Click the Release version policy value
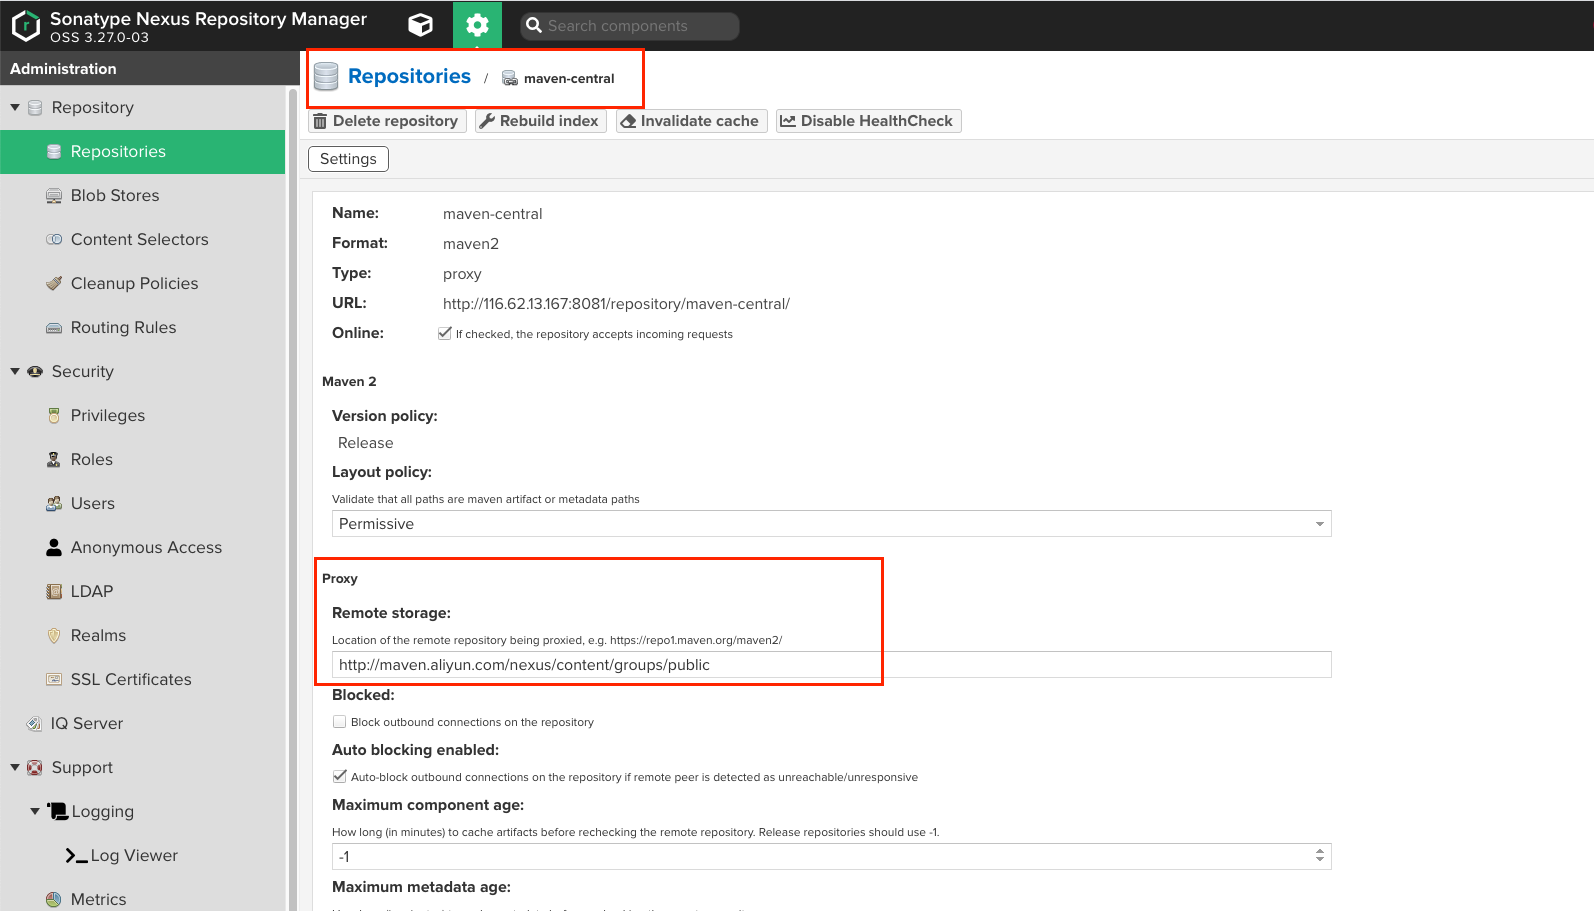1594x911 pixels. 366,443
